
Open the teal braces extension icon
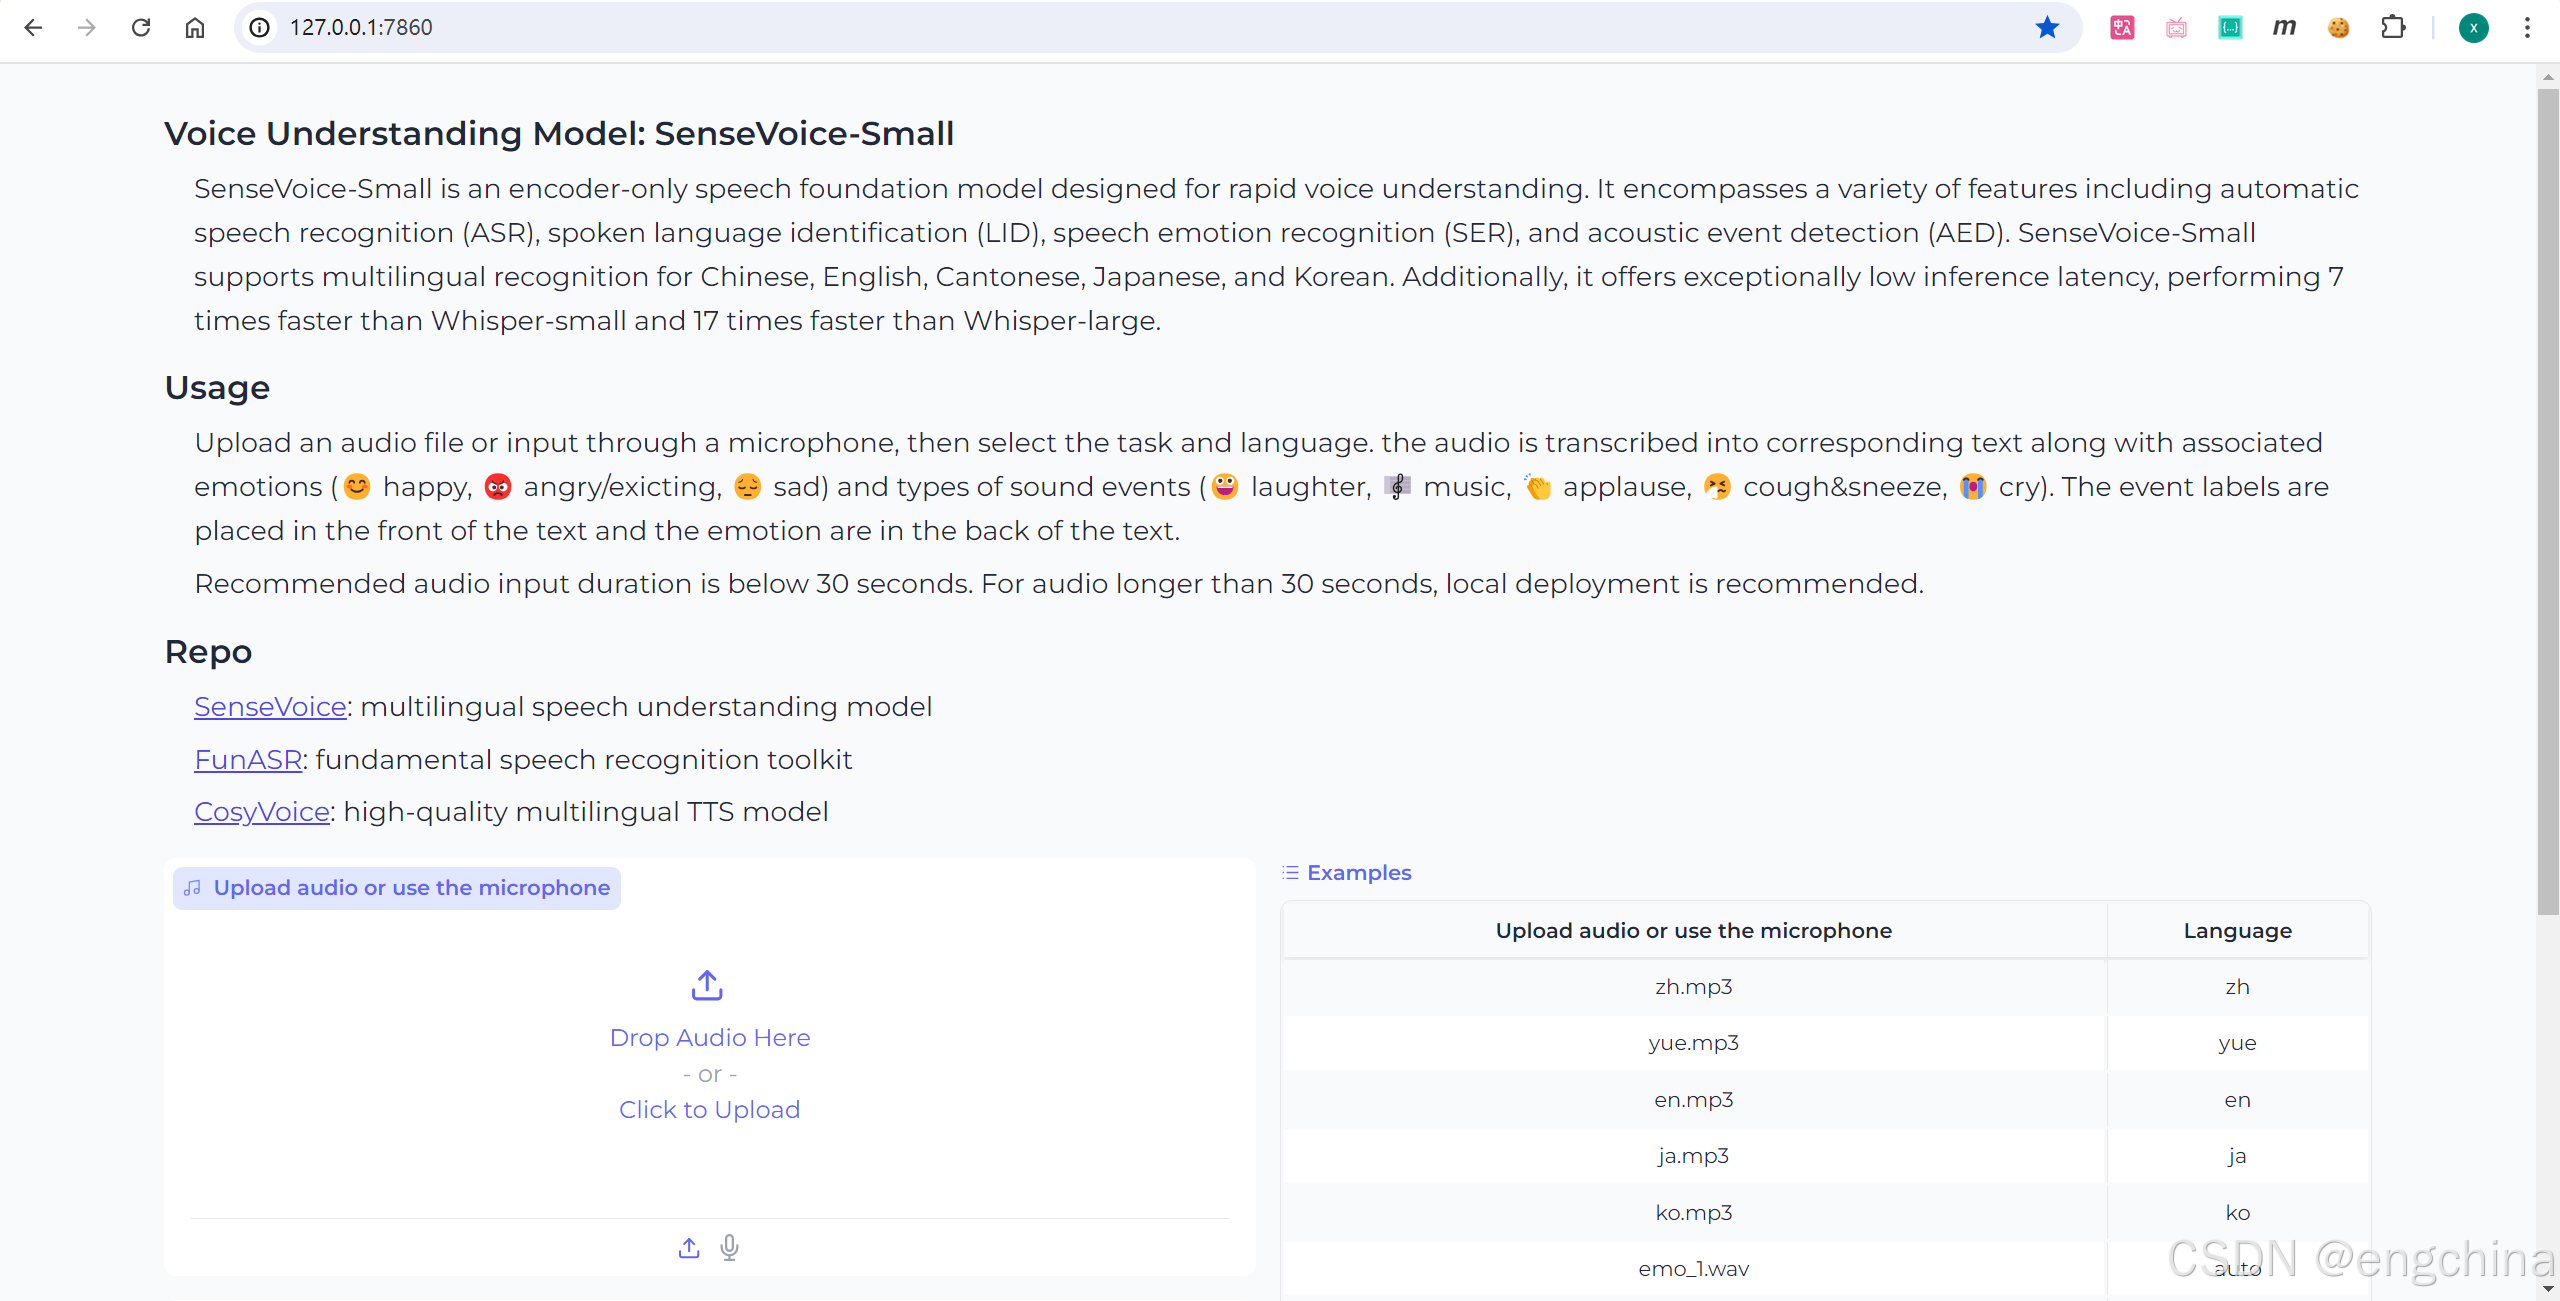click(x=2230, y=27)
